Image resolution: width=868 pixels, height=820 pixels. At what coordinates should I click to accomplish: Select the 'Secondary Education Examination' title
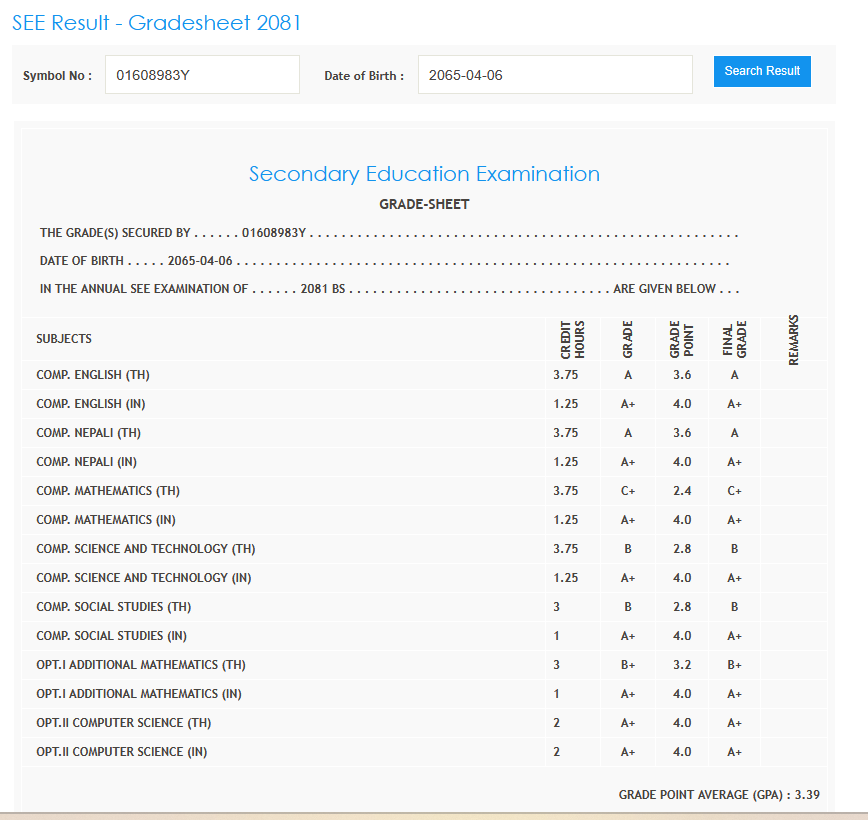(x=424, y=174)
